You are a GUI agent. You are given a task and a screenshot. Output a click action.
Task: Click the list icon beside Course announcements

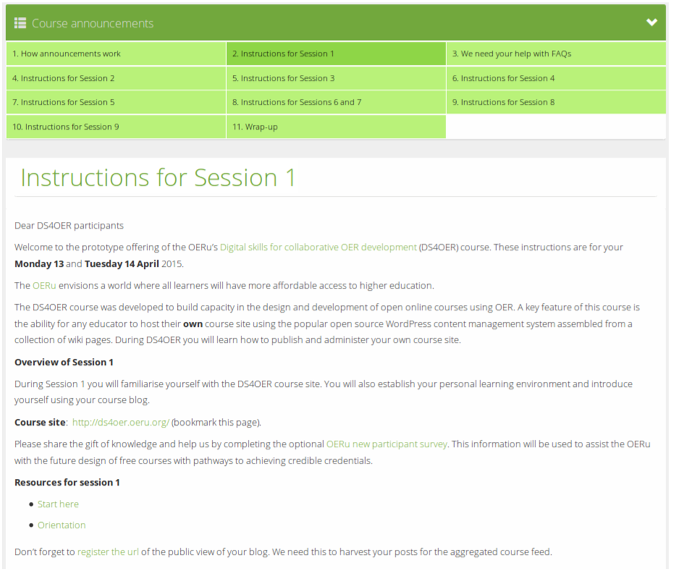coord(20,23)
